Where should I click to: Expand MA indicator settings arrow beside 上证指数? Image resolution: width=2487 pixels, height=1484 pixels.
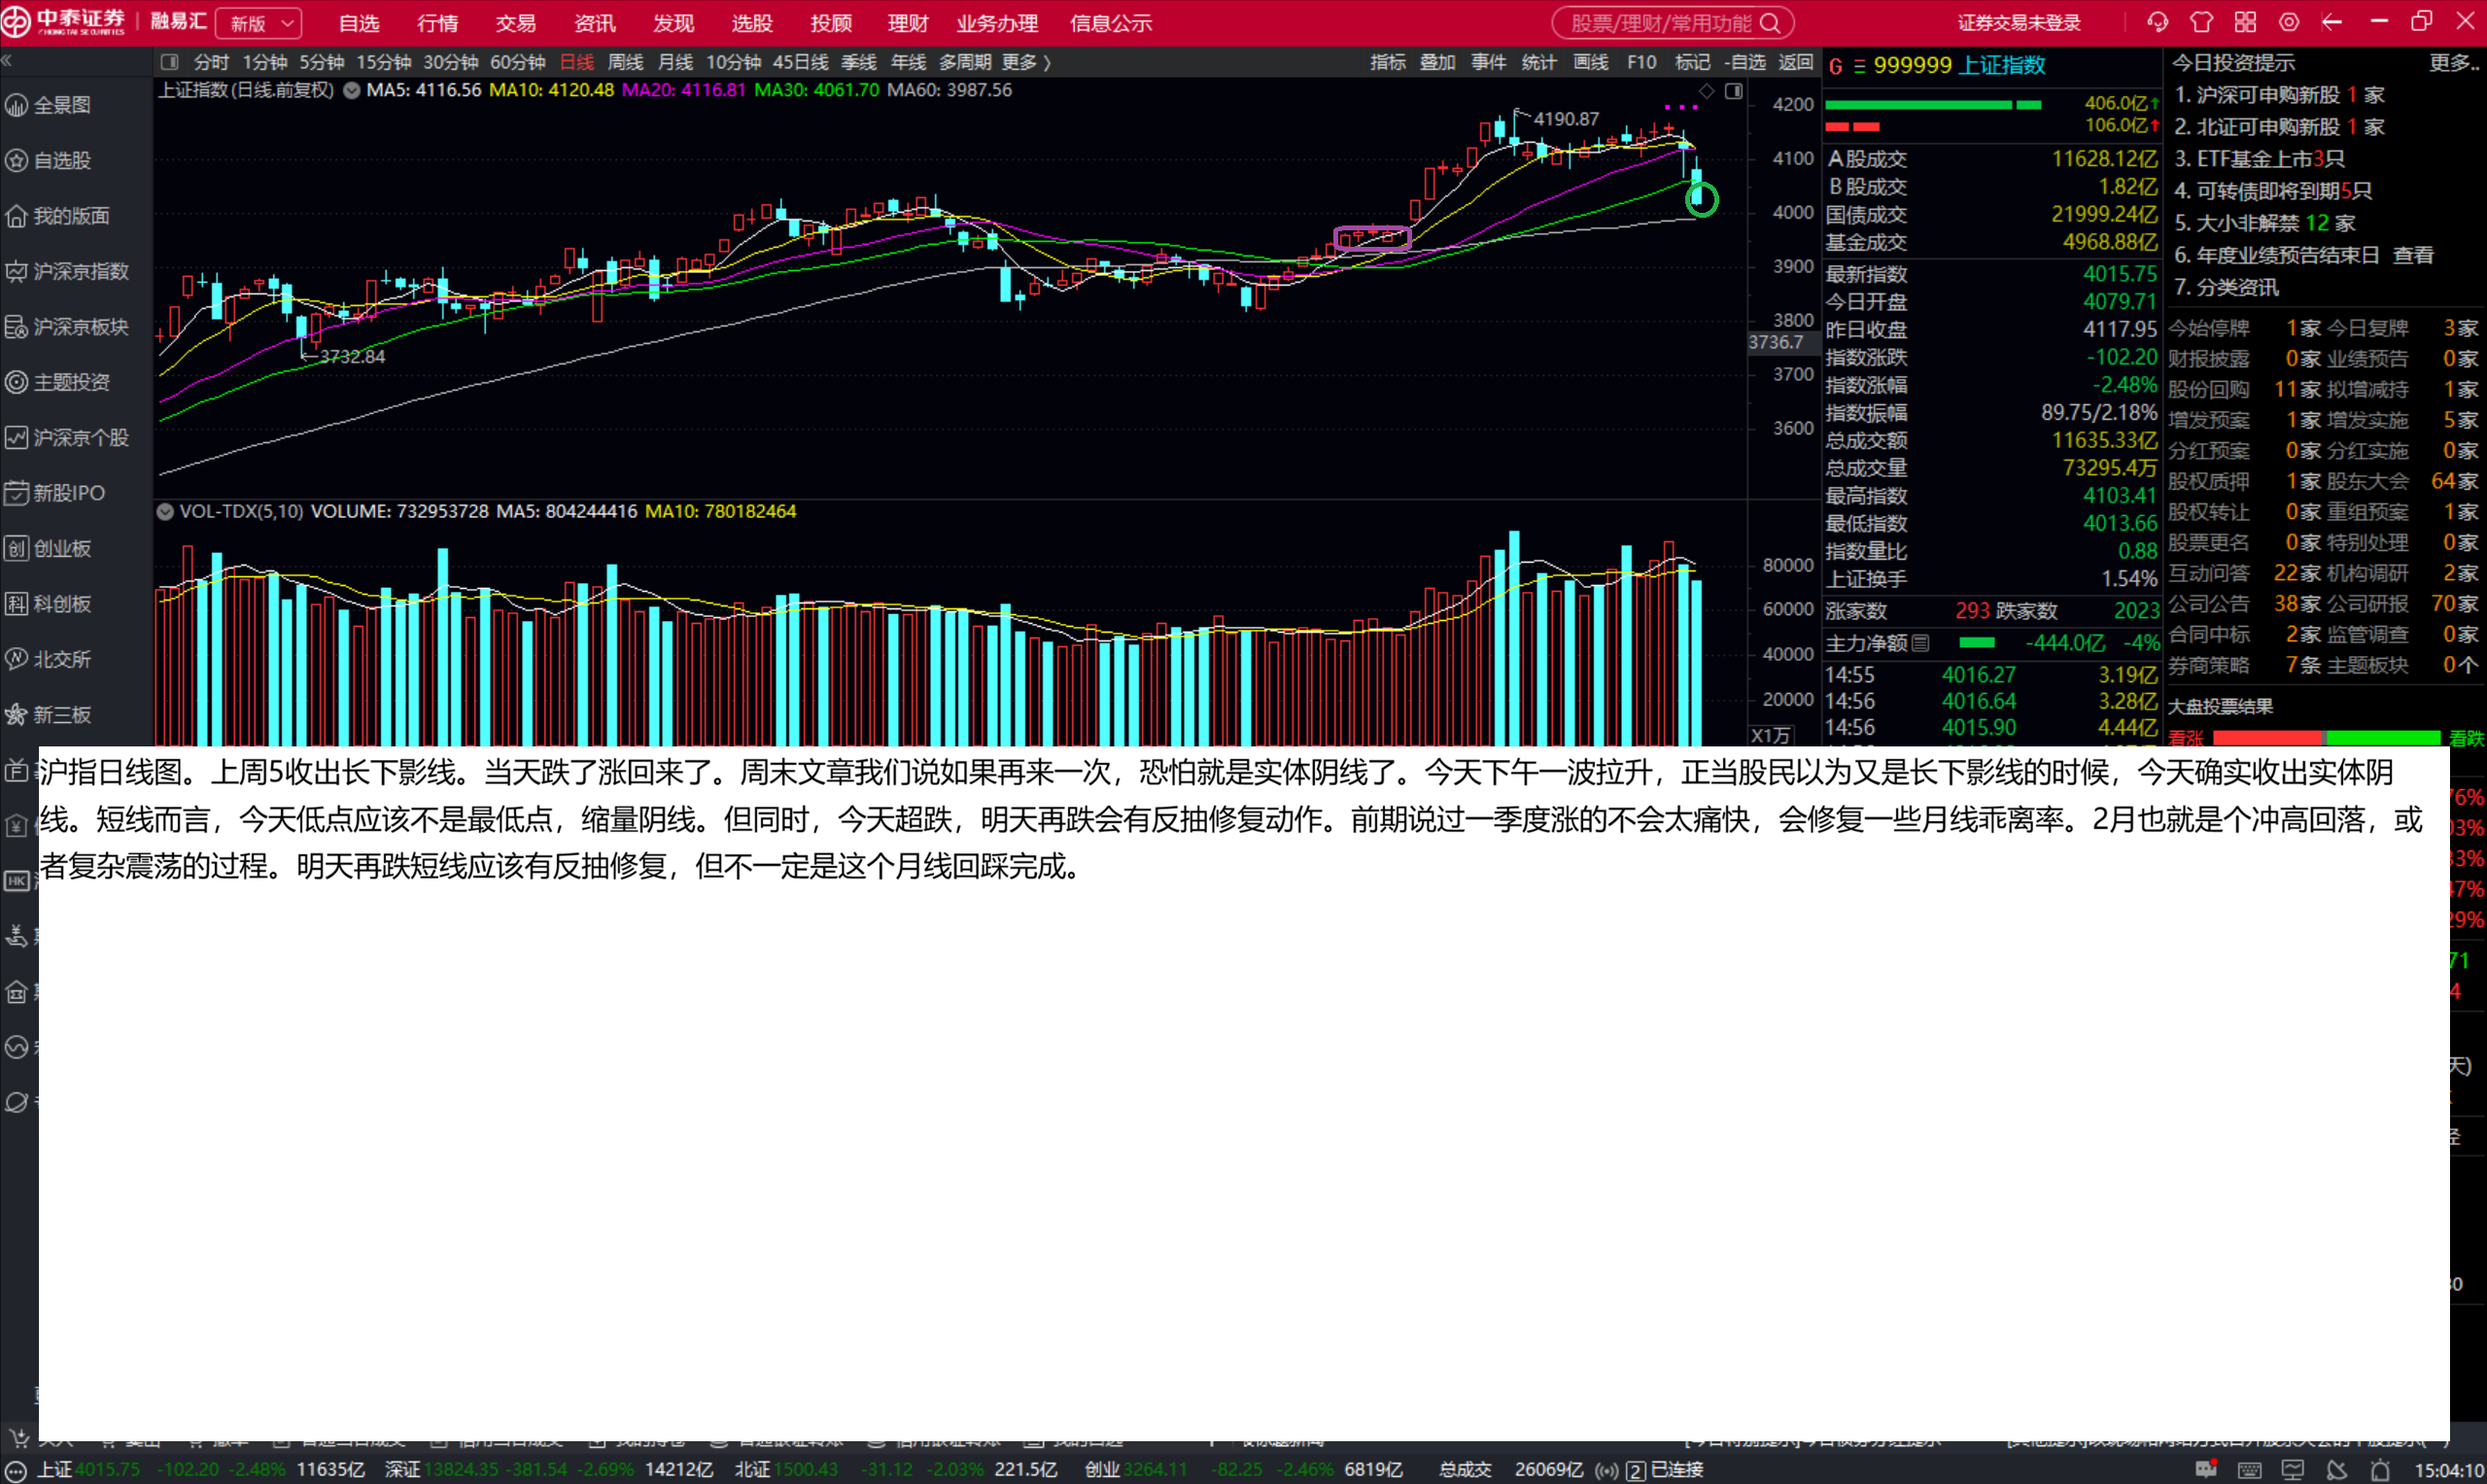[x=351, y=90]
